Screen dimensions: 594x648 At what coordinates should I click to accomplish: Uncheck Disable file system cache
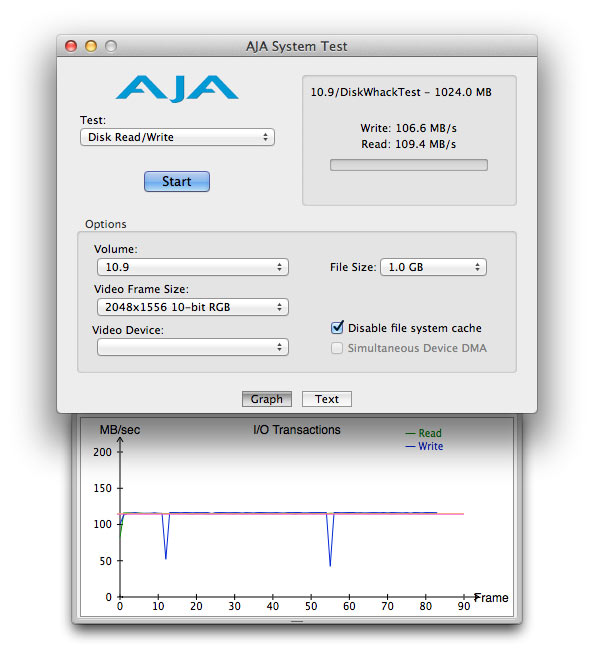[x=337, y=327]
